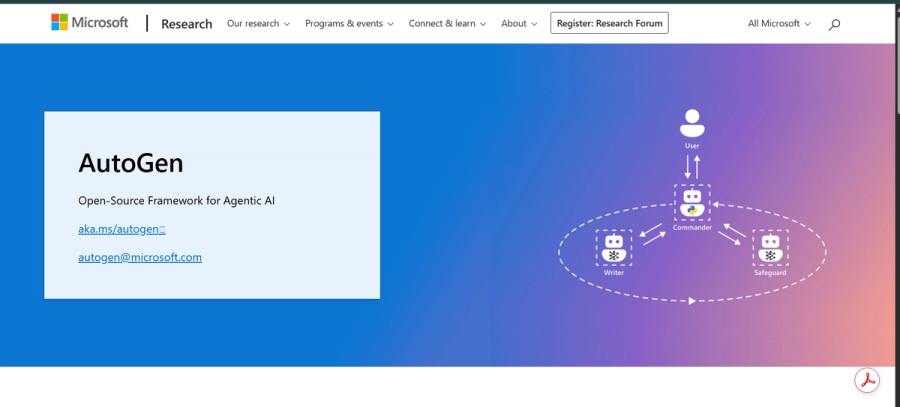
Task: Click the User figure in diagram
Action: [692, 123]
